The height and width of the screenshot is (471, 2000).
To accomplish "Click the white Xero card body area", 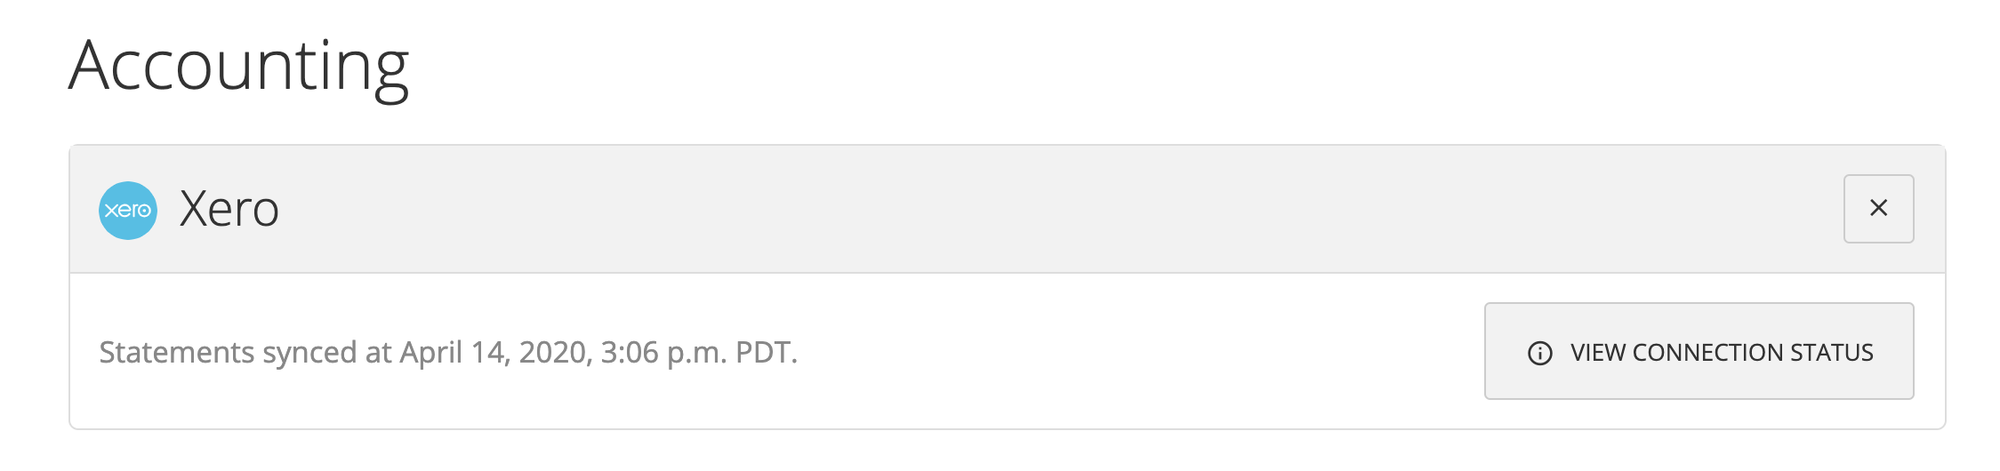I will (x=1100, y=353).
